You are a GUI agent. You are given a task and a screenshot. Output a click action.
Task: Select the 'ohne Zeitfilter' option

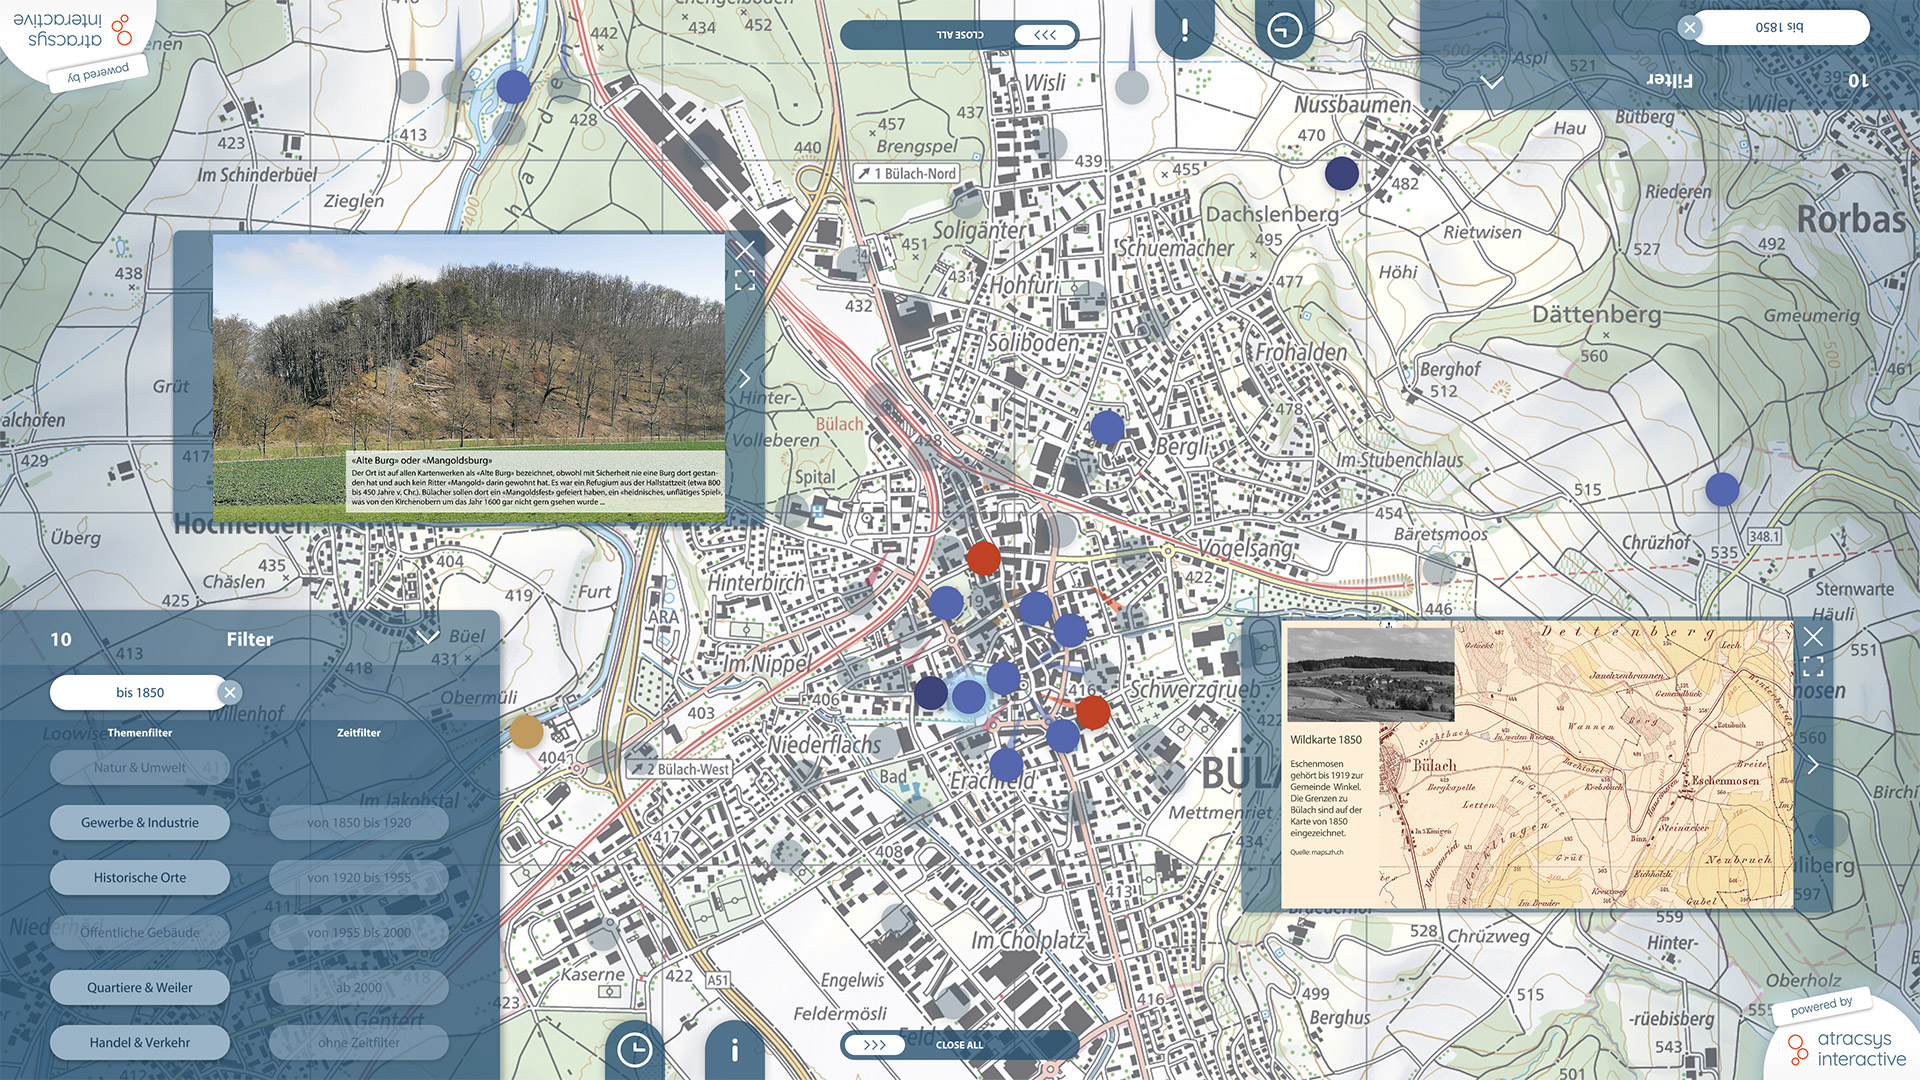pyautogui.click(x=359, y=1042)
